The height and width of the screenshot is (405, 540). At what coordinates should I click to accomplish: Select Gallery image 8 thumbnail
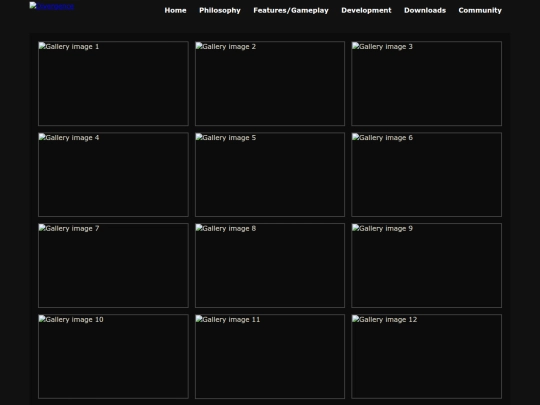click(270, 266)
